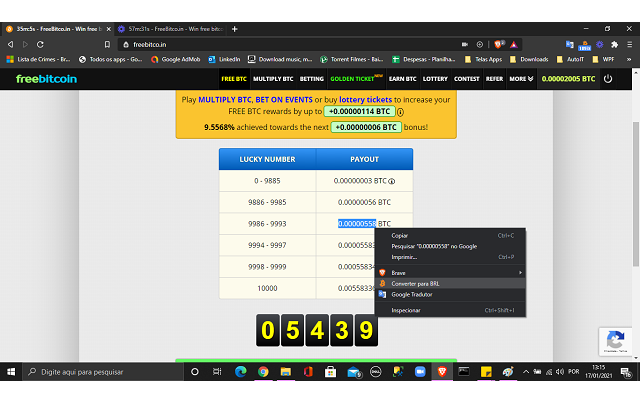Viewport: 640px width, 400px height.
Task: Open Microsoft Edge from taskbar
Action: click(x=240, y=372)
